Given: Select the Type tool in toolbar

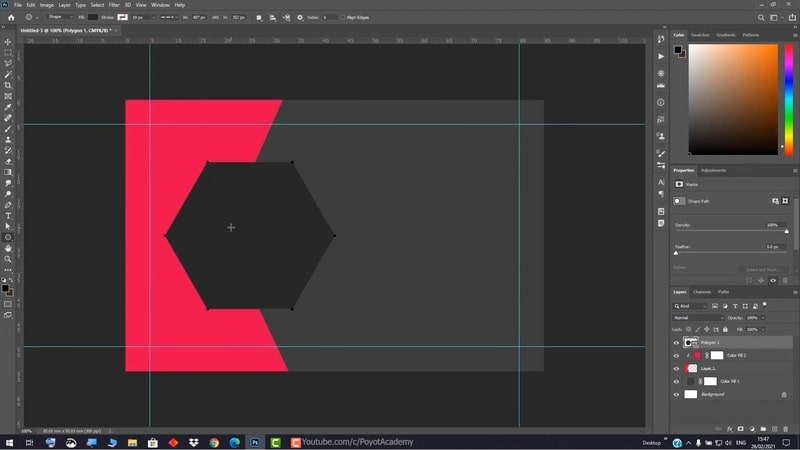Looking at the screenshot, I should (8, 215).
